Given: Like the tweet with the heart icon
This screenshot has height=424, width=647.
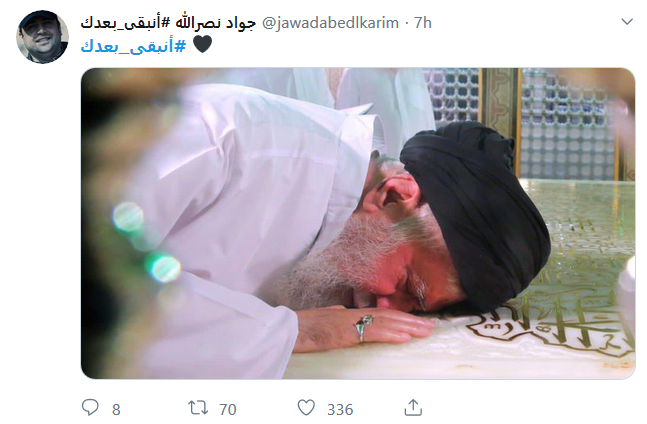Looking at the screenshot, I should 306,408.
